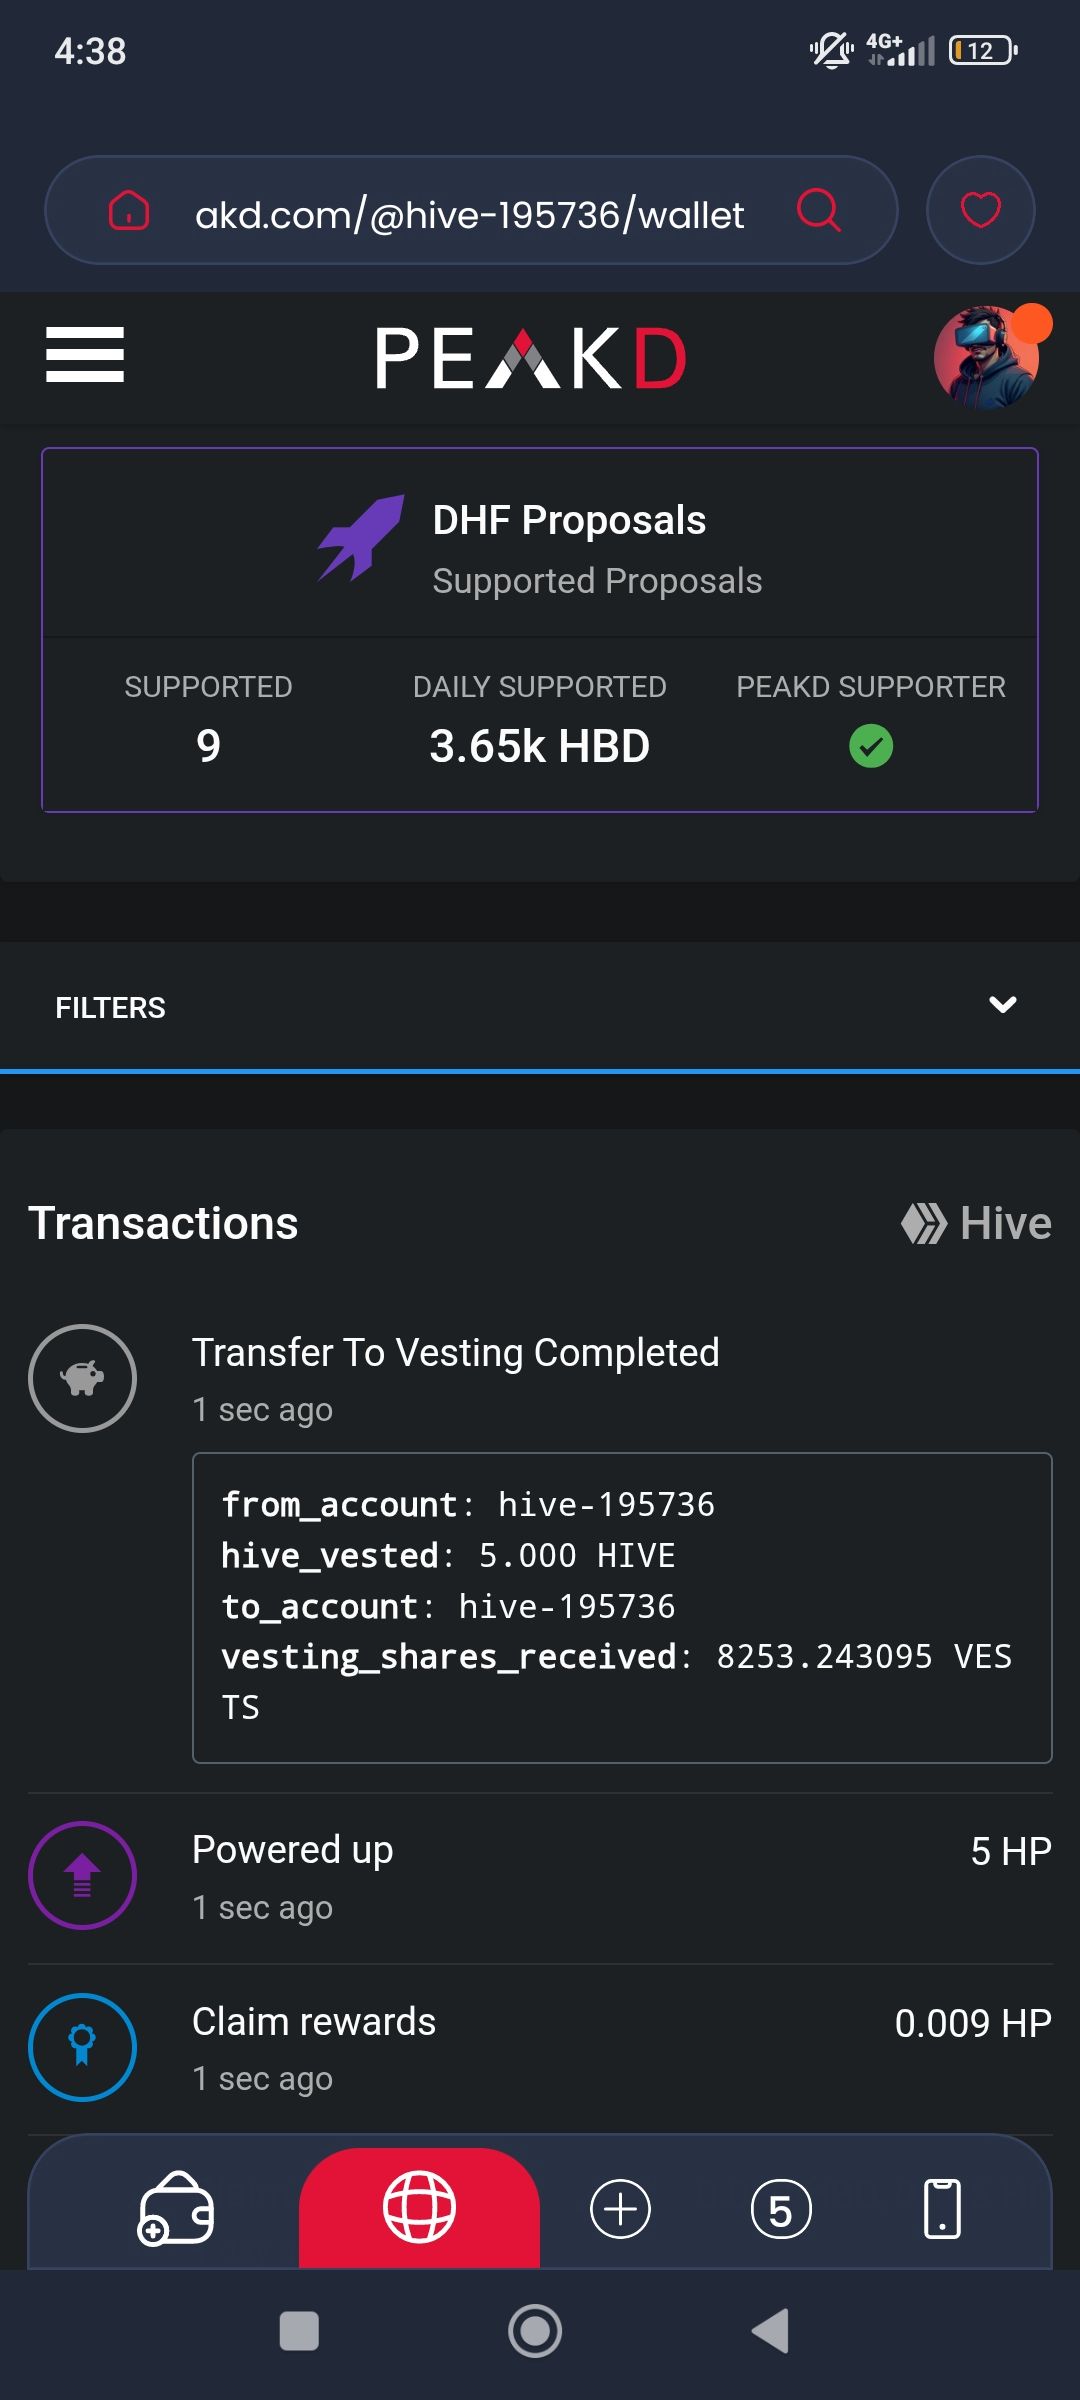Screen dimensions: 1080x2400
Task: Show the 5 open tabs counter
Action: coord(781,2208)
